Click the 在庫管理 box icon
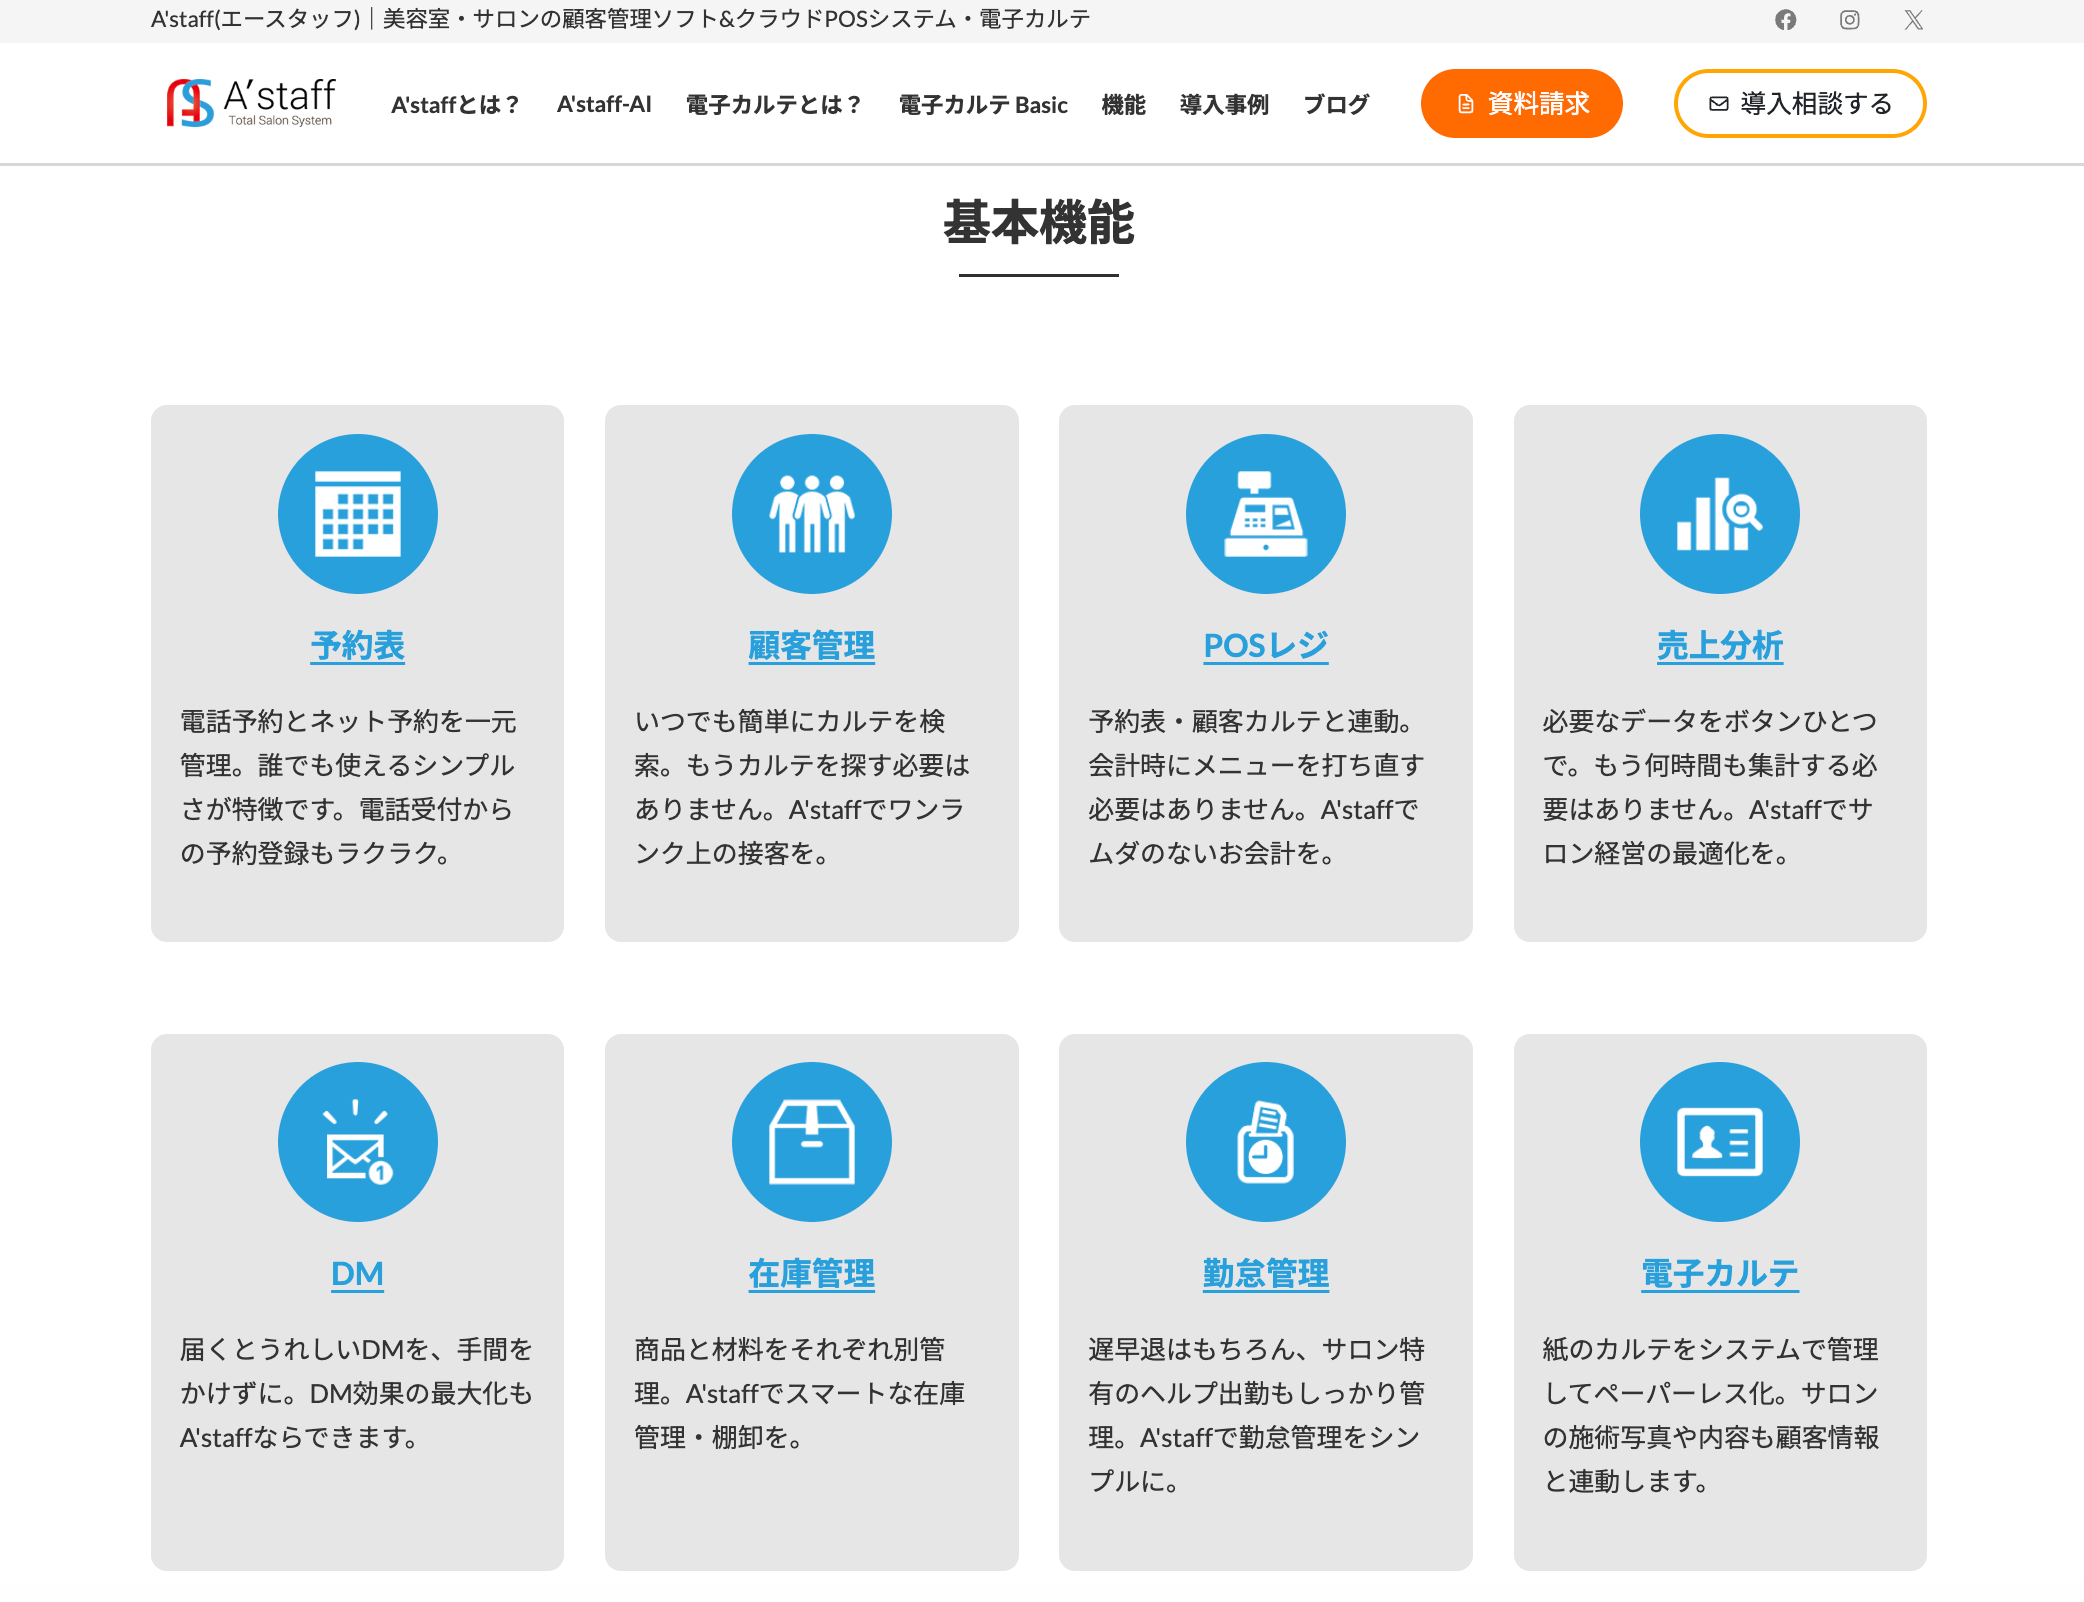2084x1602 pixels. [x=812, y=1141]
